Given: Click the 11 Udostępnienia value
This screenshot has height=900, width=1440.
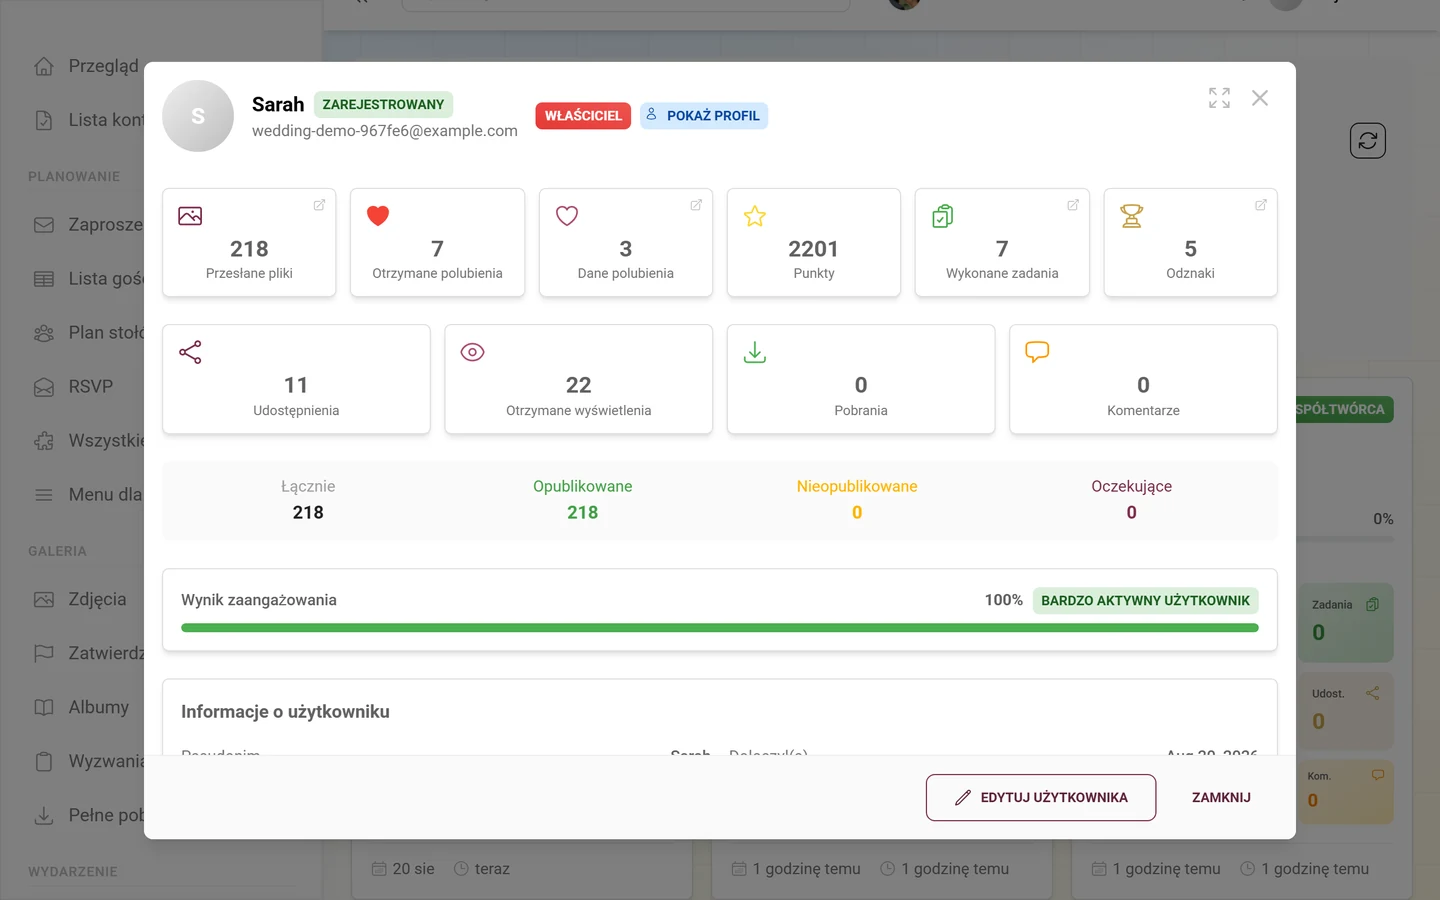Looking at the screenshot, I should (x=296, y=385).
